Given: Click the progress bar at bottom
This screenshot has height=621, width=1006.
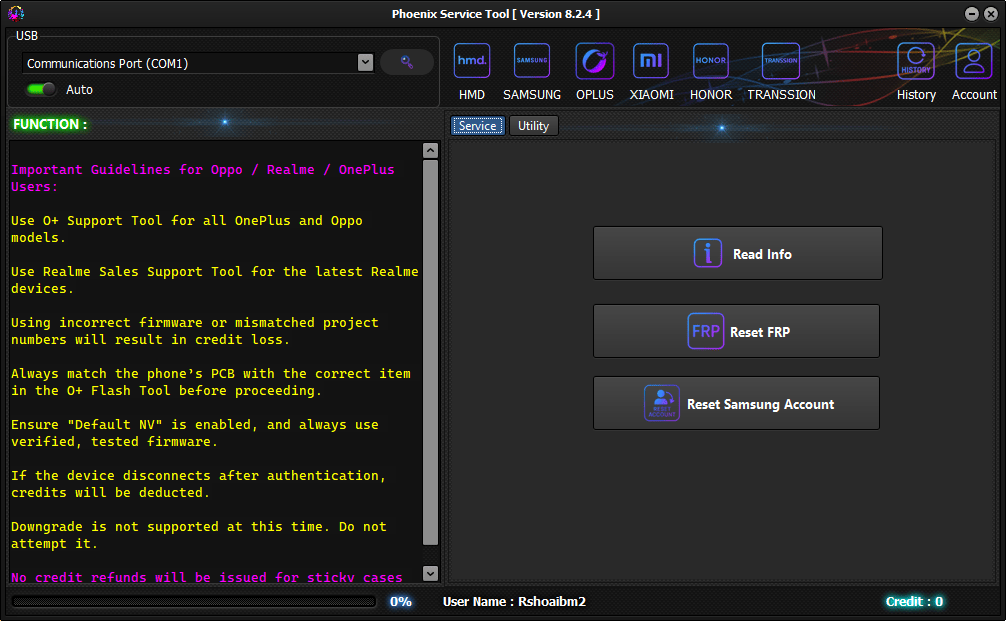Looking at the screenshot, I should [194, 602].
